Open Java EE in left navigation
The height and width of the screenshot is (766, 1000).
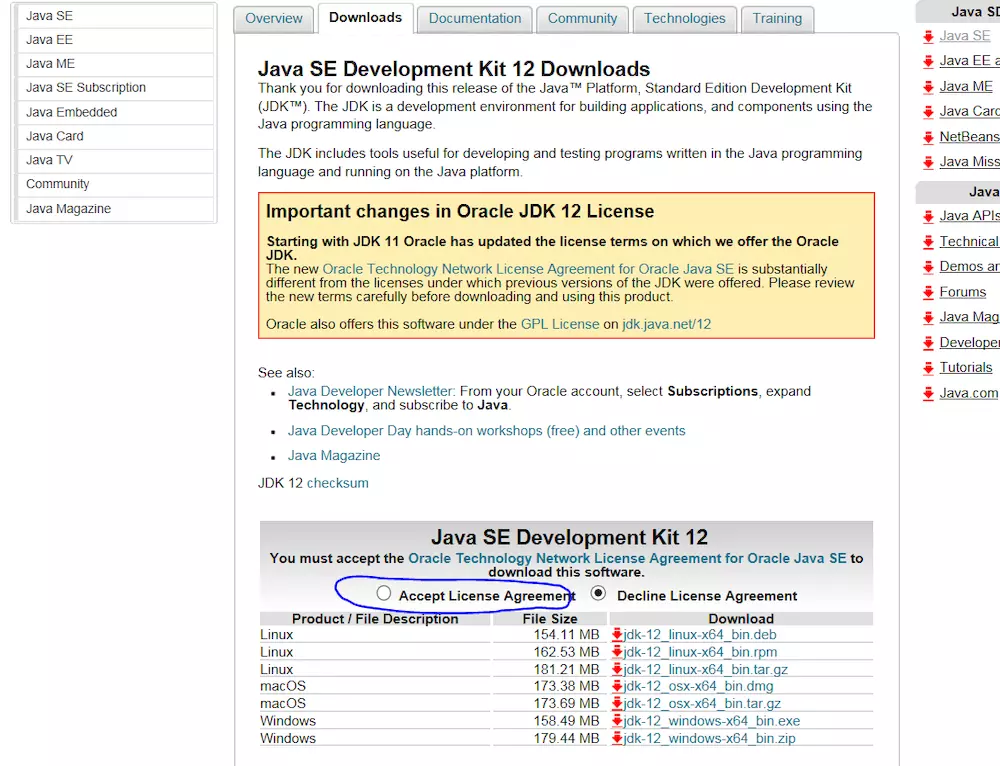click(115, 40)
